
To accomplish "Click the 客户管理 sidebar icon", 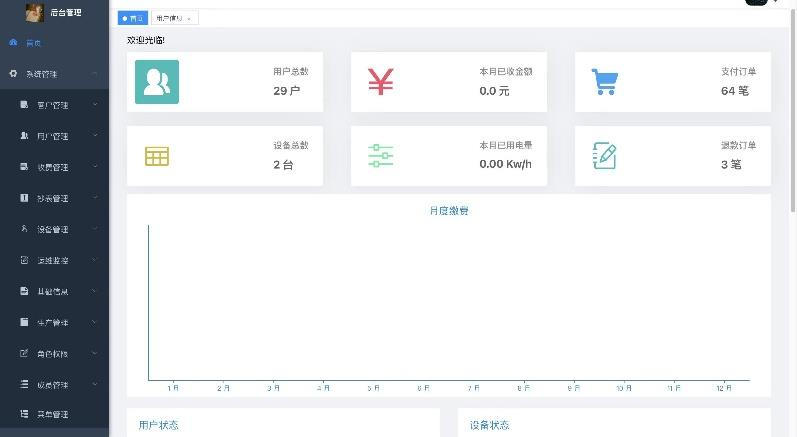I will click(24, 105).
